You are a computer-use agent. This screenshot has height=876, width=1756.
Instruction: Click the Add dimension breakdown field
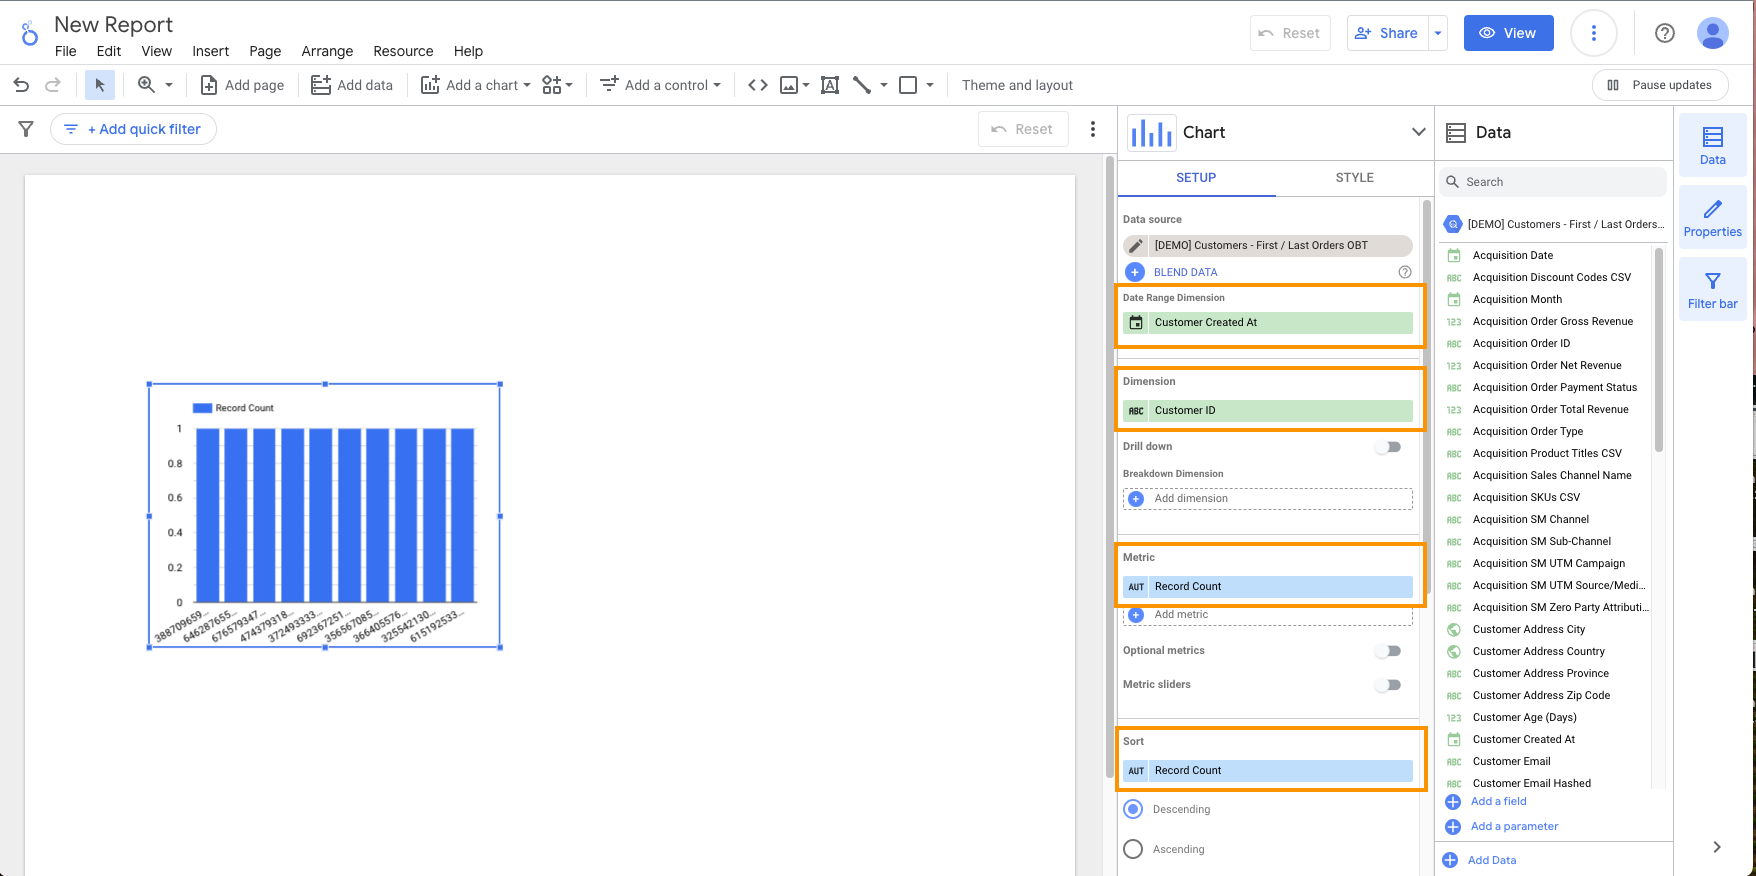[x=1268, y=498]
